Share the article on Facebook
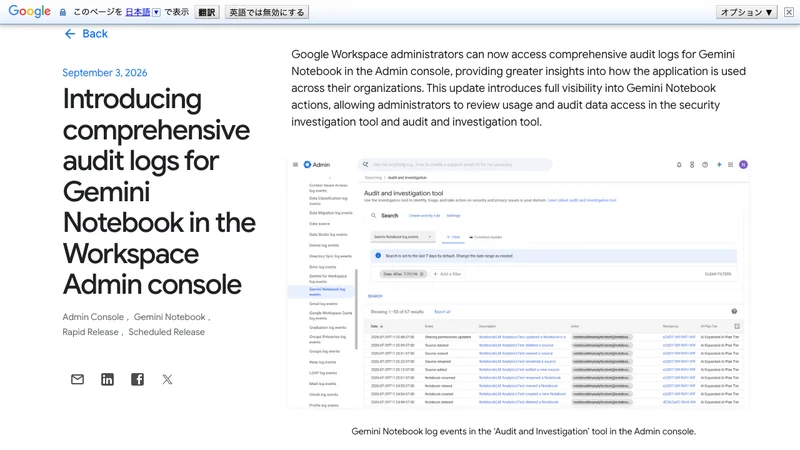 (x=137, y=379)
